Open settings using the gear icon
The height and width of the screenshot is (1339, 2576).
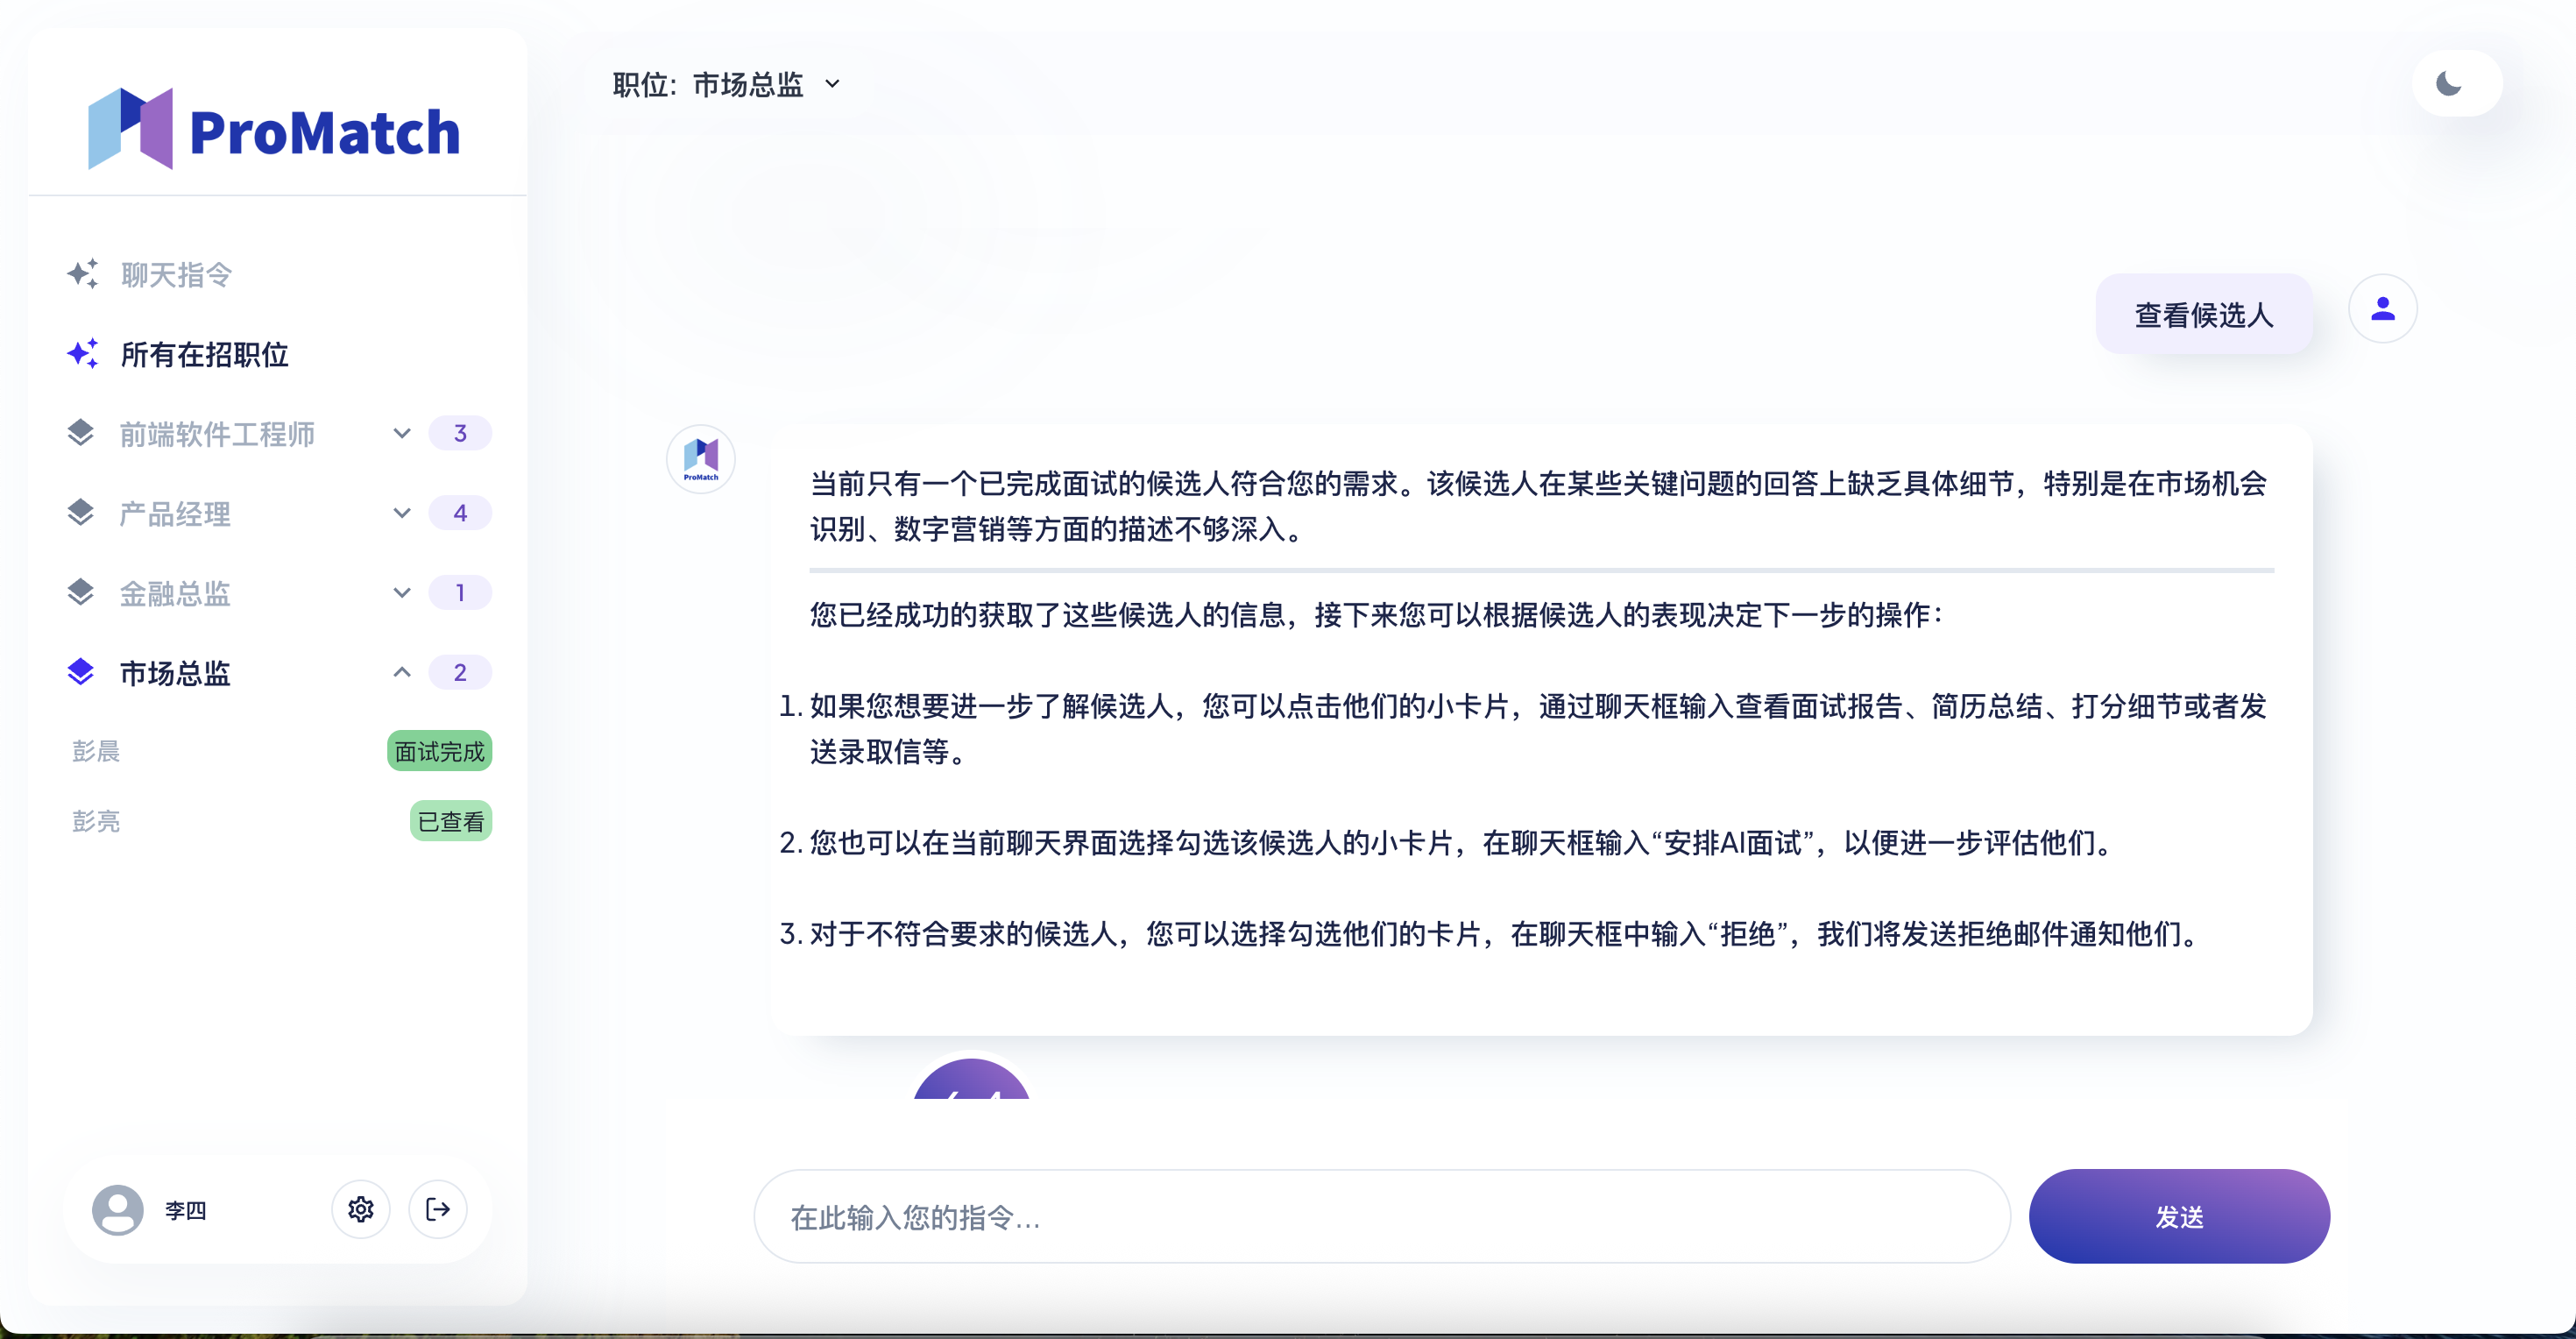click(x=360, y=1209)
